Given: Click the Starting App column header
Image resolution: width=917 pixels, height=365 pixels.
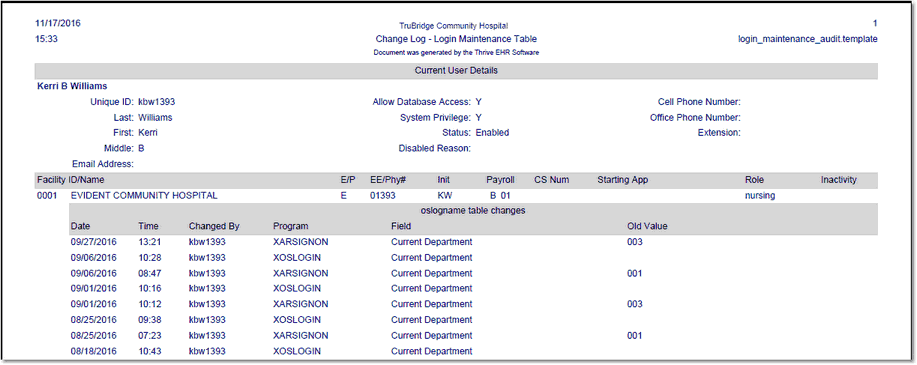Looking at the screenshot, I should pyautogui.click(x=623, y=180).
